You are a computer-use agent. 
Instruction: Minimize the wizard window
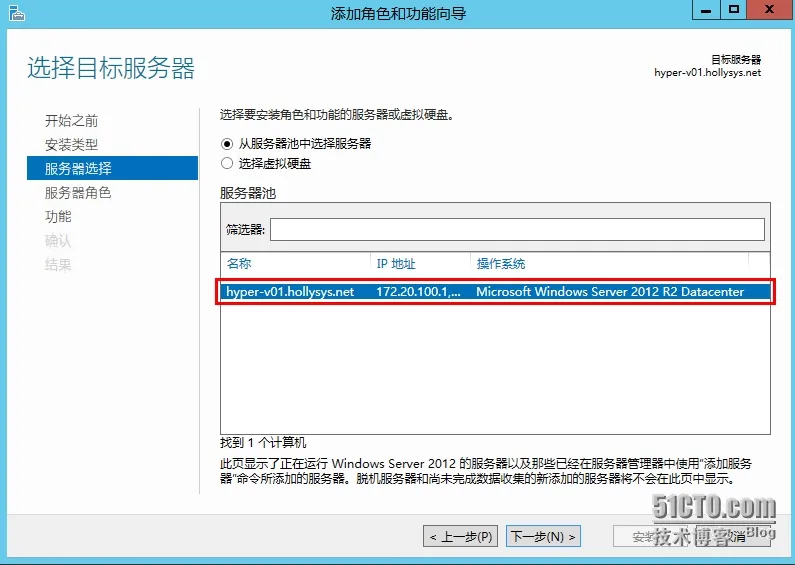pyautogui.click(x=706, y=10)
